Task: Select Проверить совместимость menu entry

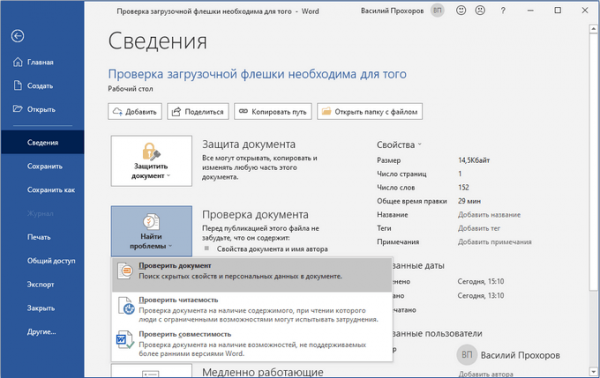Action: click(x=252, y=343)
